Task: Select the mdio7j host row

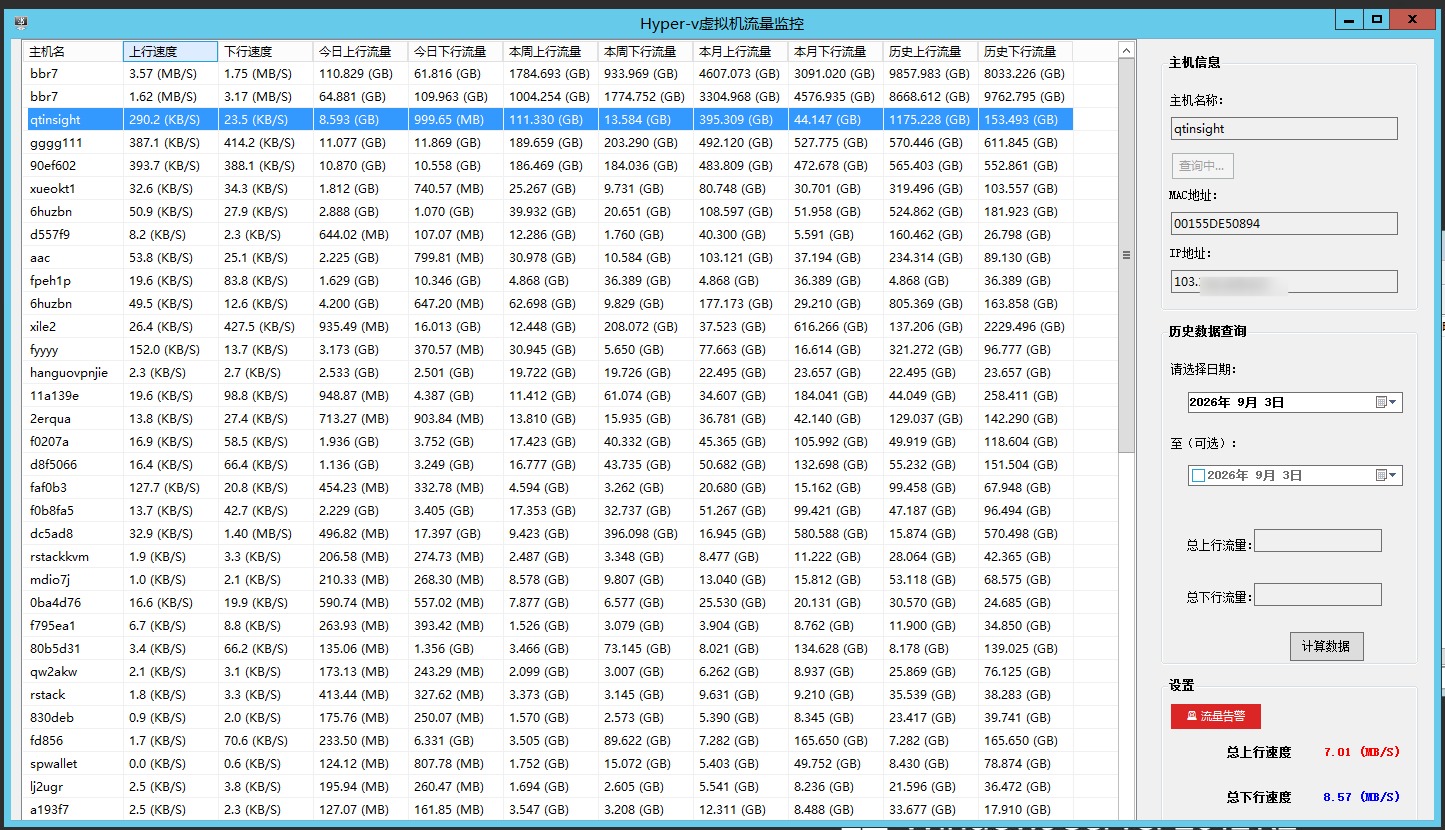Action: pos(549,580)
